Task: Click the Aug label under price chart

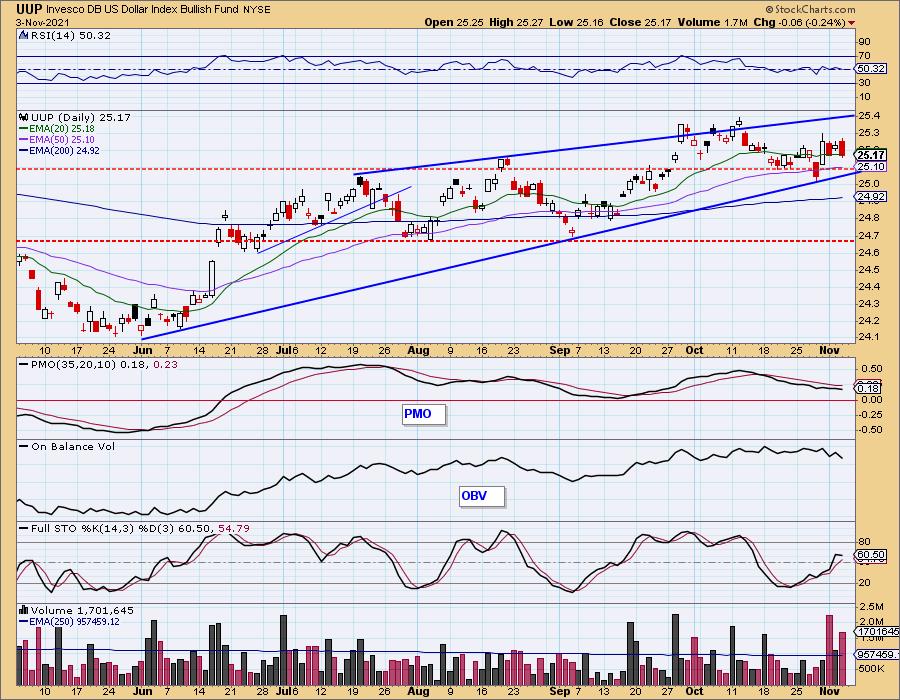Action: pos(418,350)
